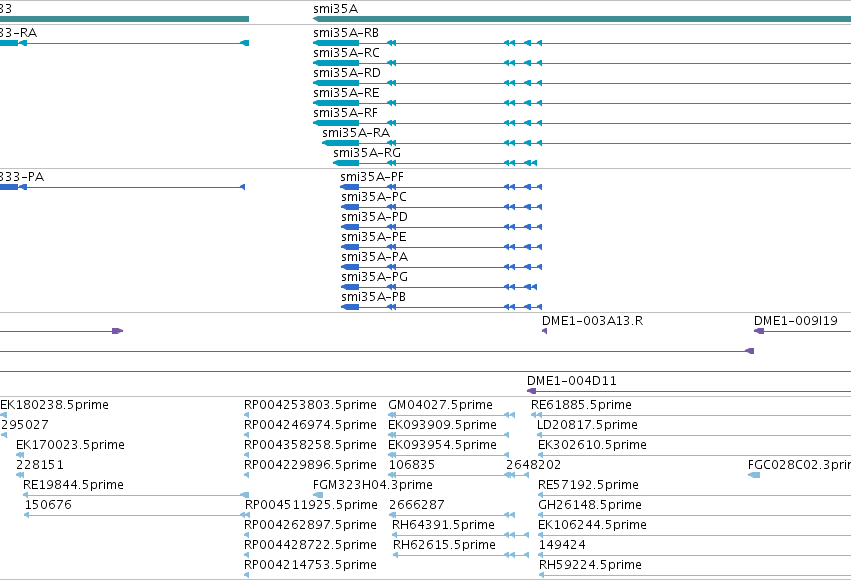Viewport: 851px width, 580px height.
Task: Select the RP004246974.5prime label
Action: coord(310,425)
